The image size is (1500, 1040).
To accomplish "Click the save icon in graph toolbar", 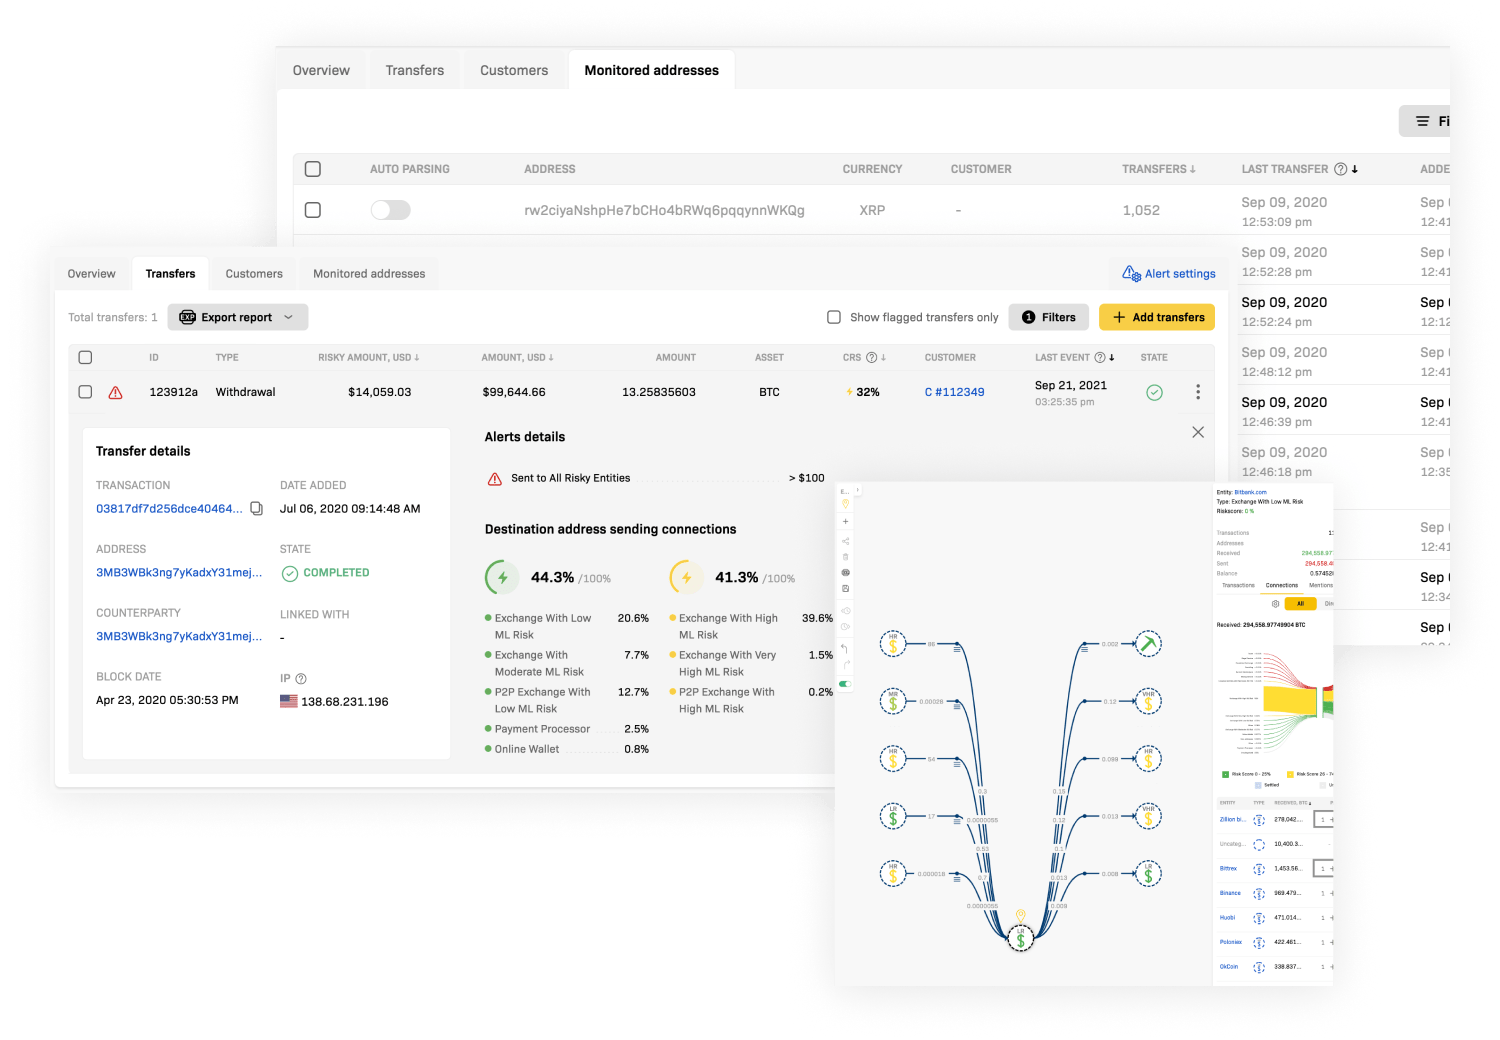I will 845,589.
